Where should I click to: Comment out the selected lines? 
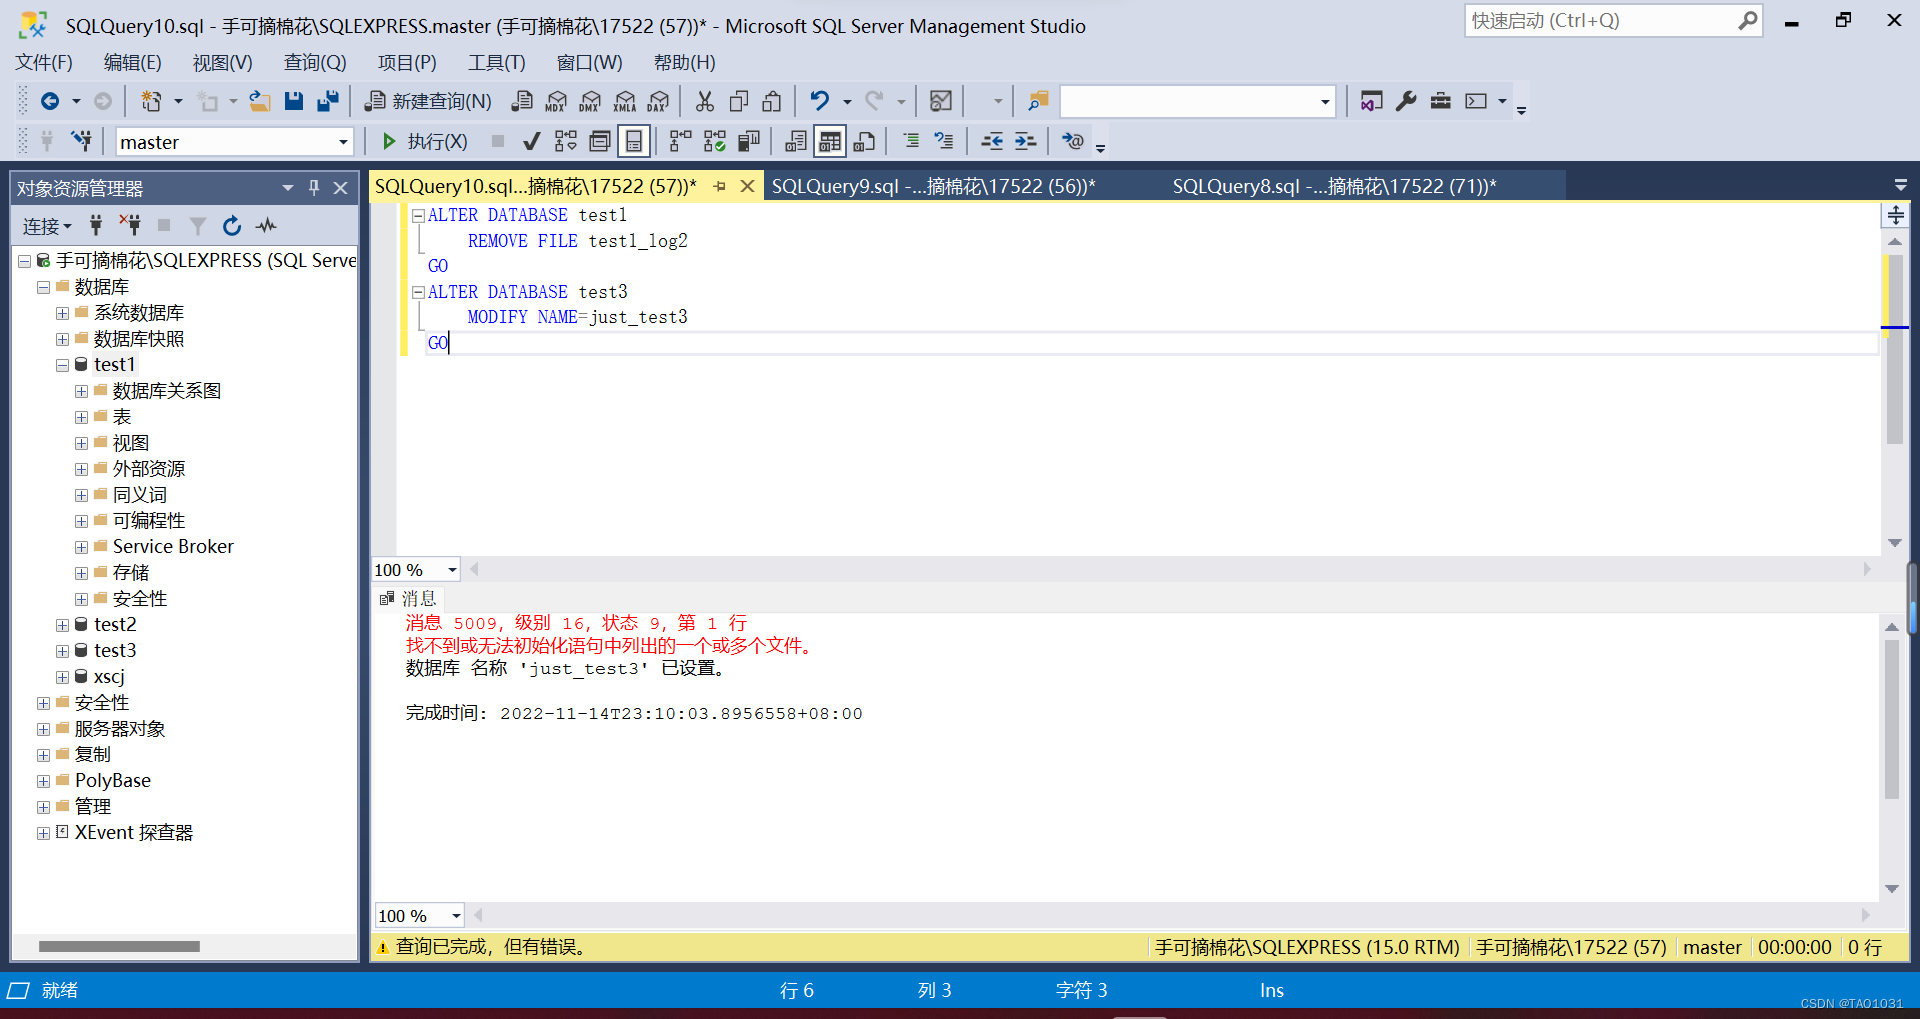click(x=911, y=141)
